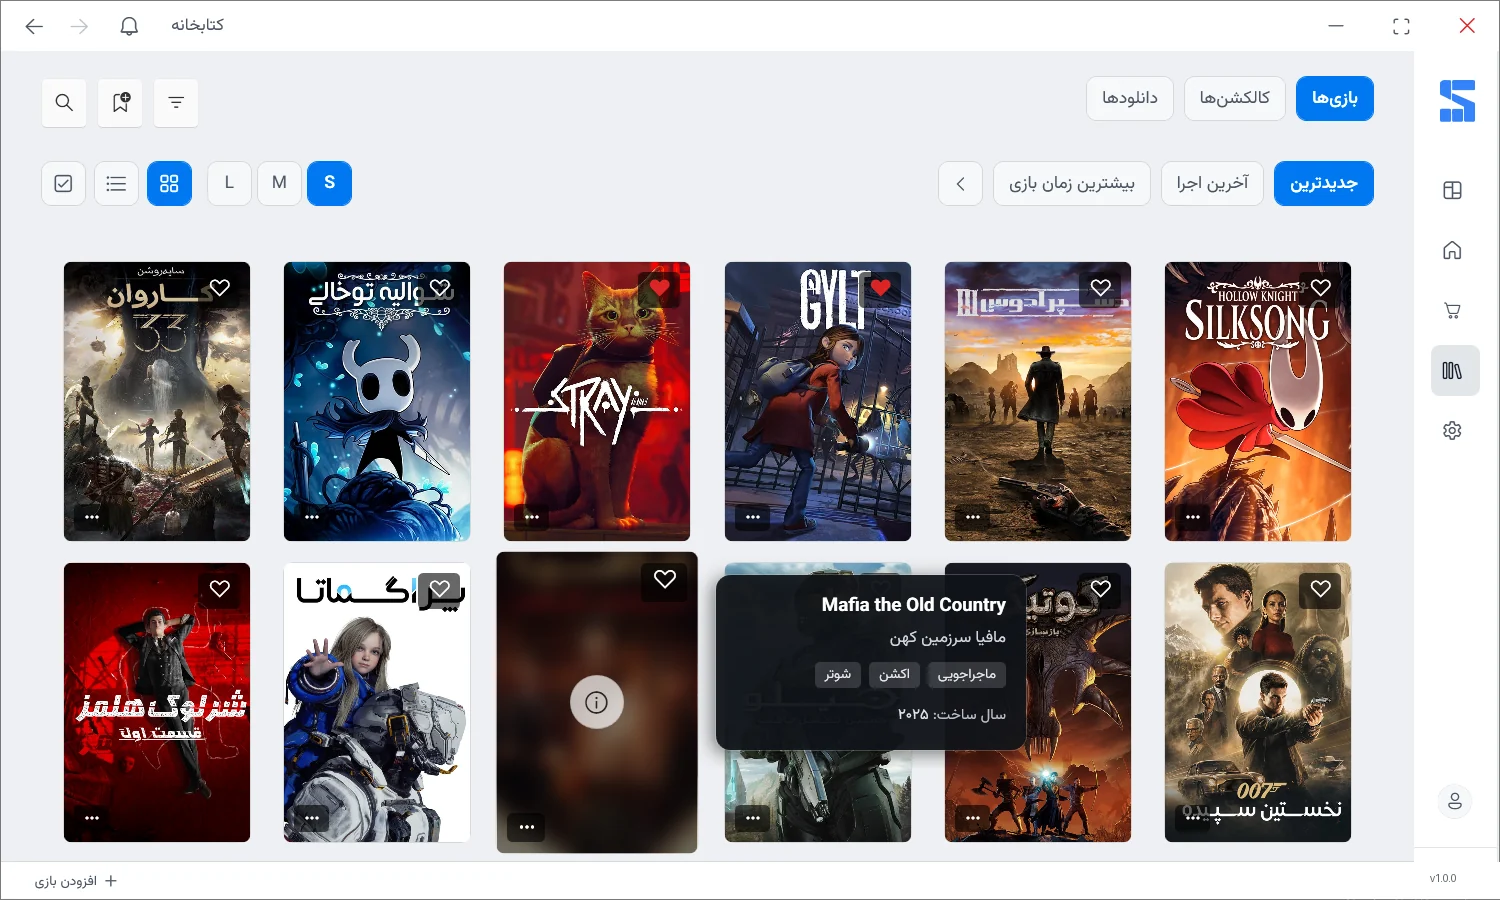Switch to the دانلودها tab
The image size is (1500, 900).
[x=1130, y=98]
